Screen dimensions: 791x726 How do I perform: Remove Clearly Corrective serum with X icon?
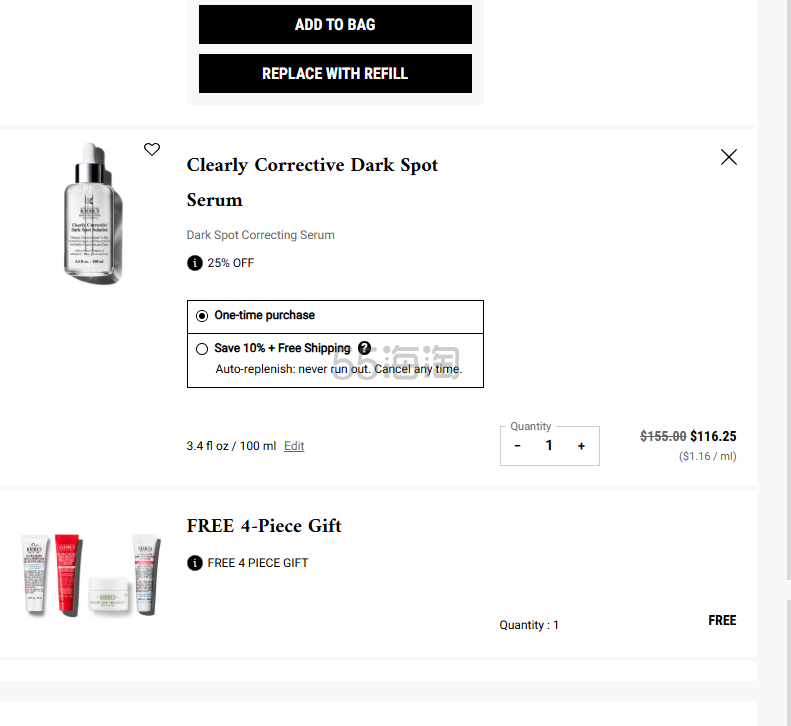(728, 157)
